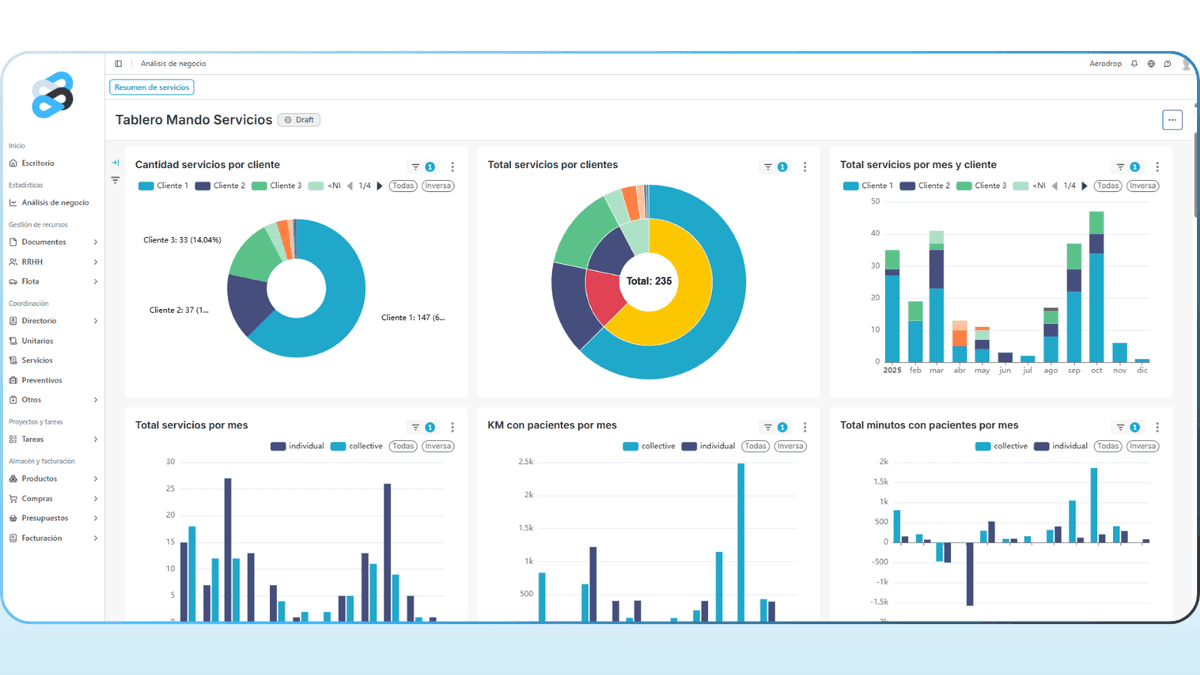Toggle Cliente 3 legend in Cantidad servicios por cliente
The width and height of the screenshot is (1200, 675).
(x=277, y=186)
